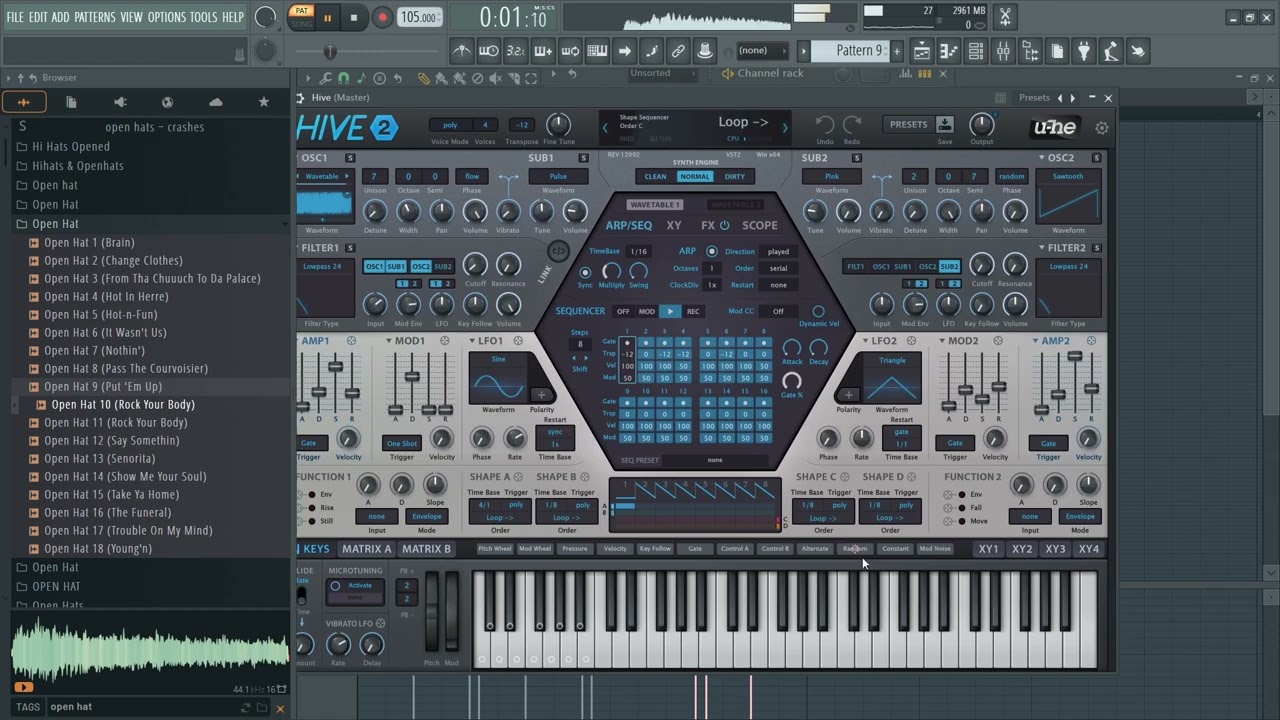The height and width of the screenshot is (720, 1280).
Task: Toggle the loop recording icon
Action: click(570, 51)
